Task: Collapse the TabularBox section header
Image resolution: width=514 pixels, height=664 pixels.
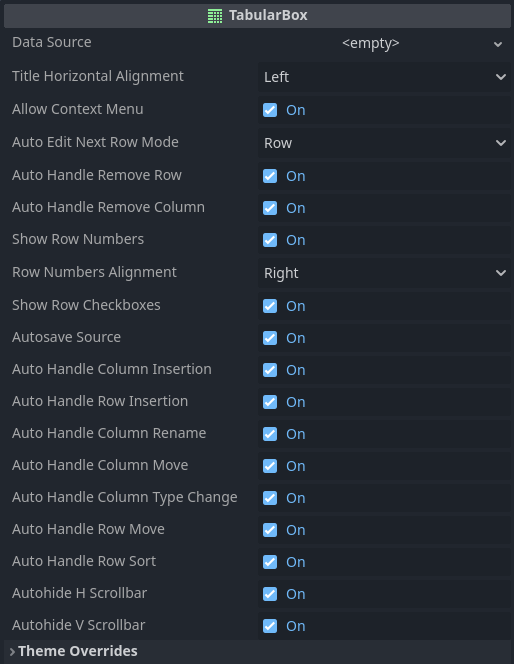Action: coord(257,16)
